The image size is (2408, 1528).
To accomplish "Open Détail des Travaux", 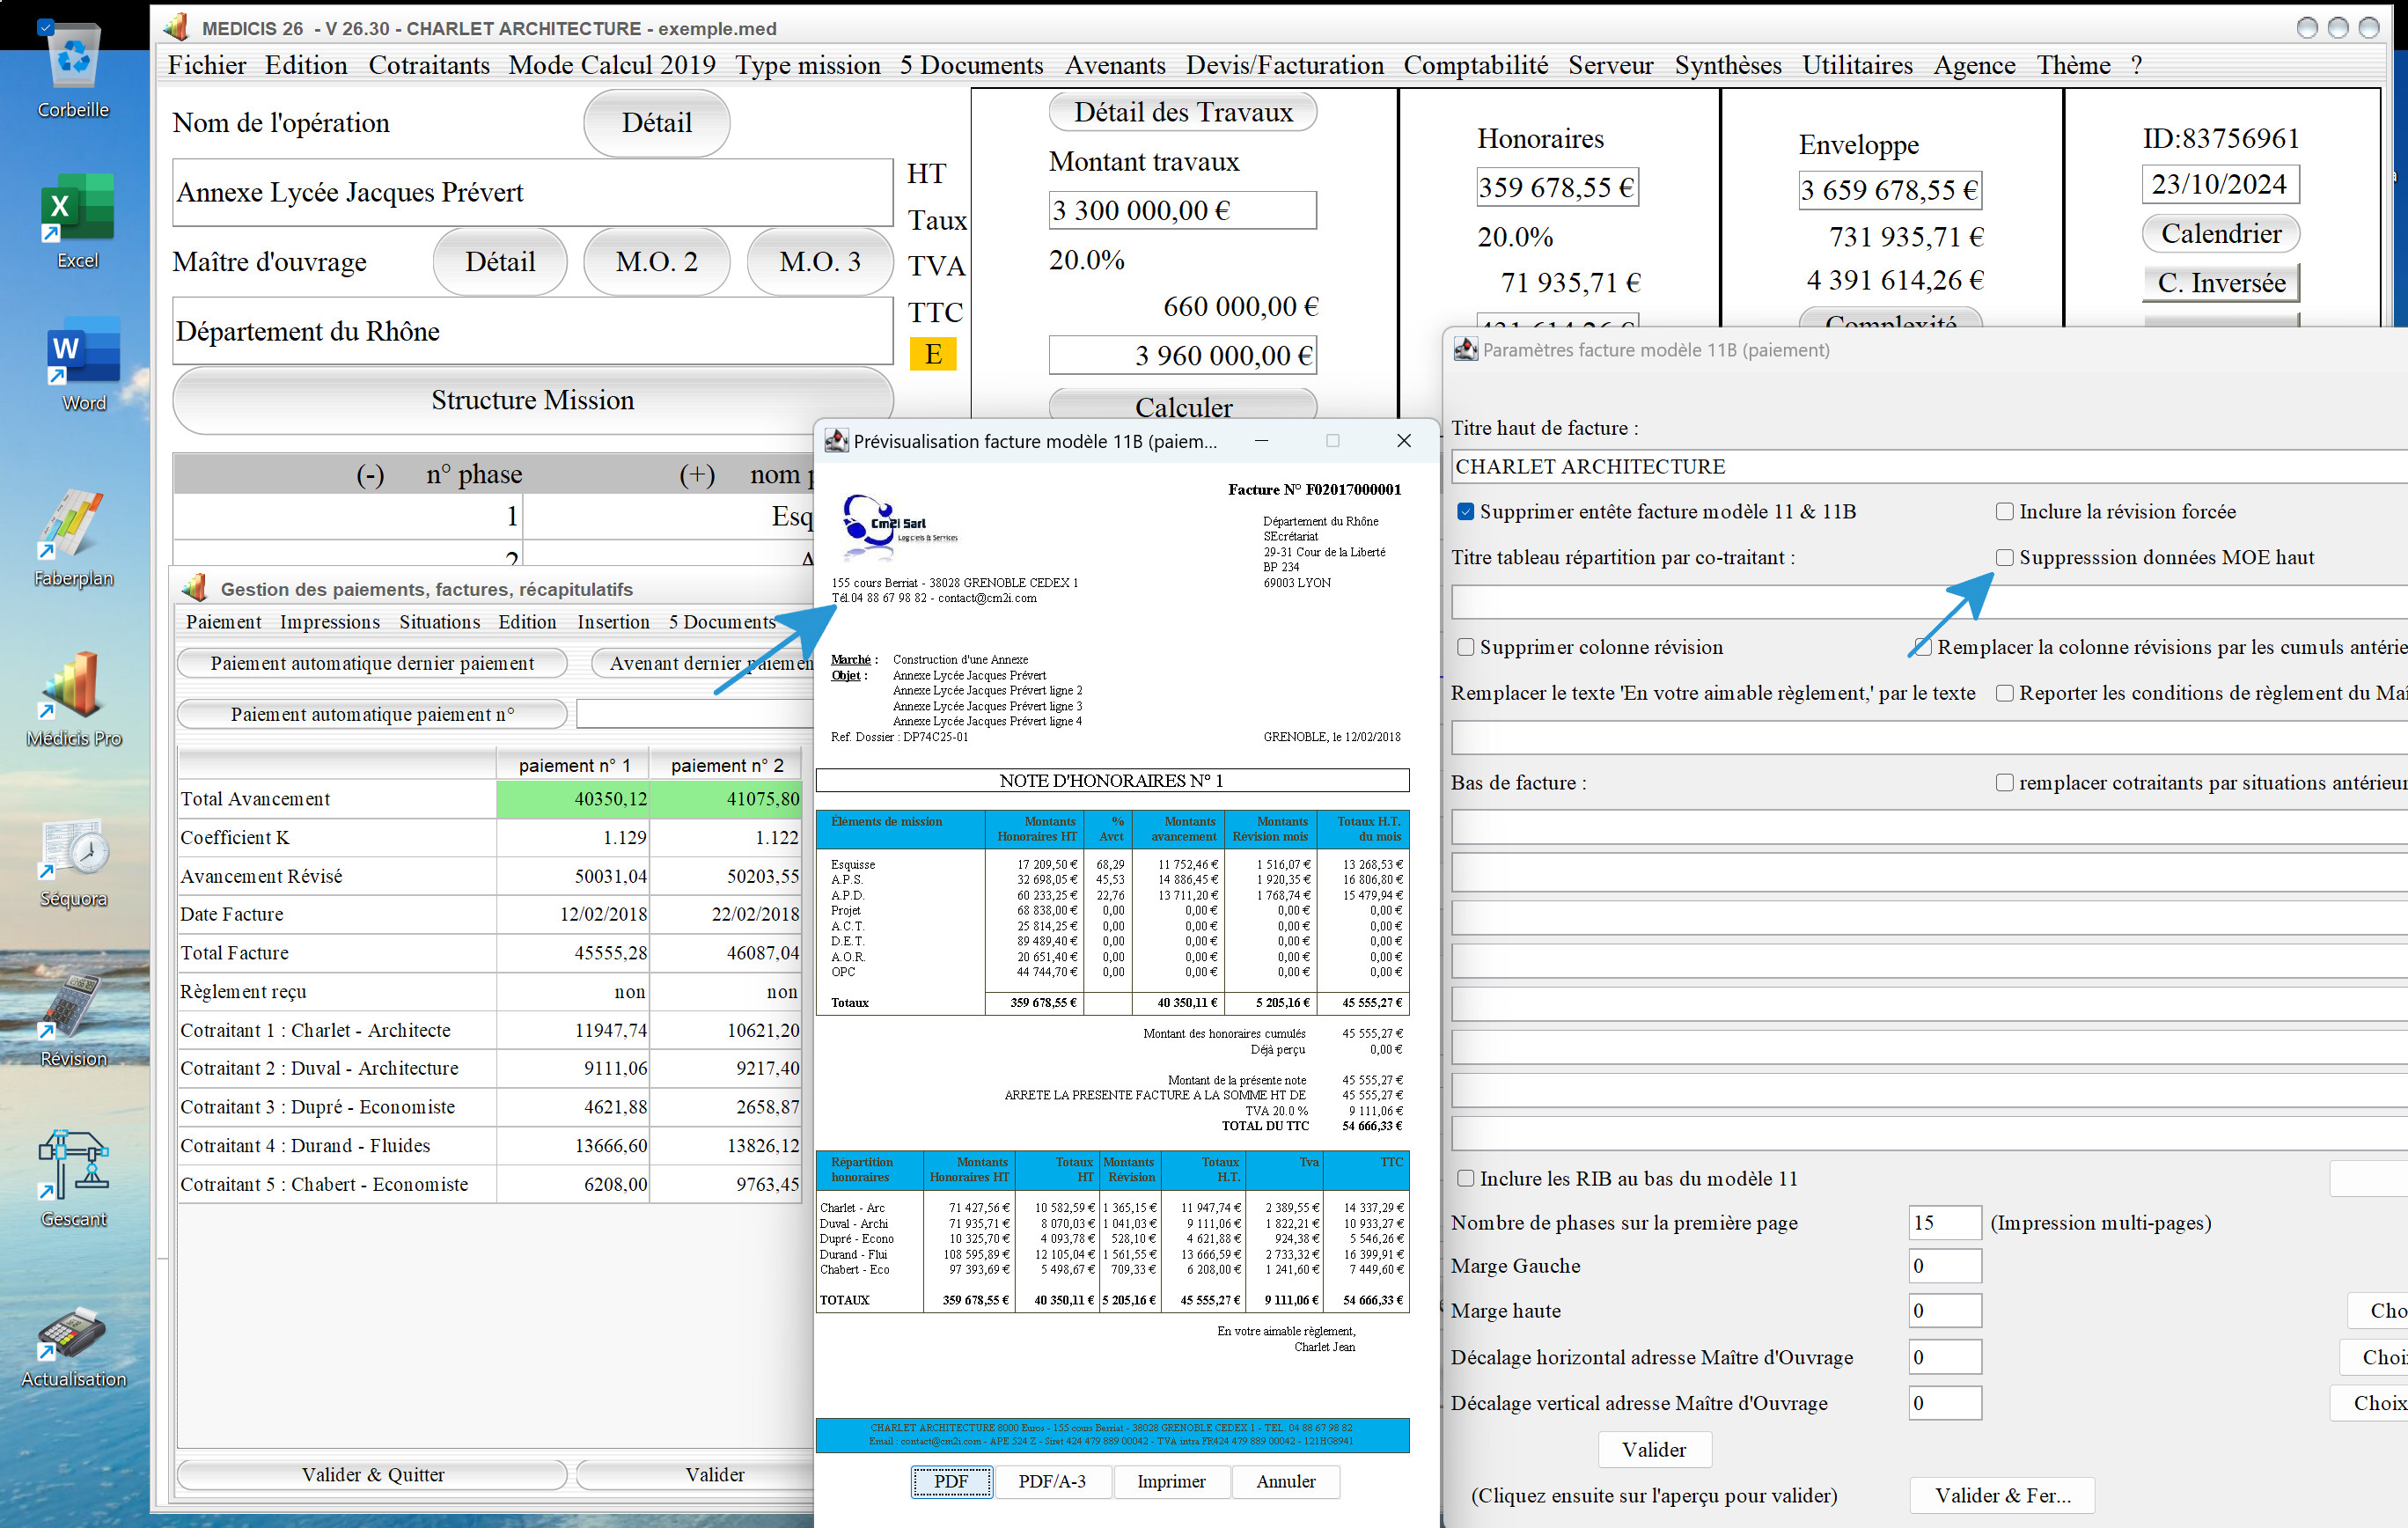I will point(1183,112).
